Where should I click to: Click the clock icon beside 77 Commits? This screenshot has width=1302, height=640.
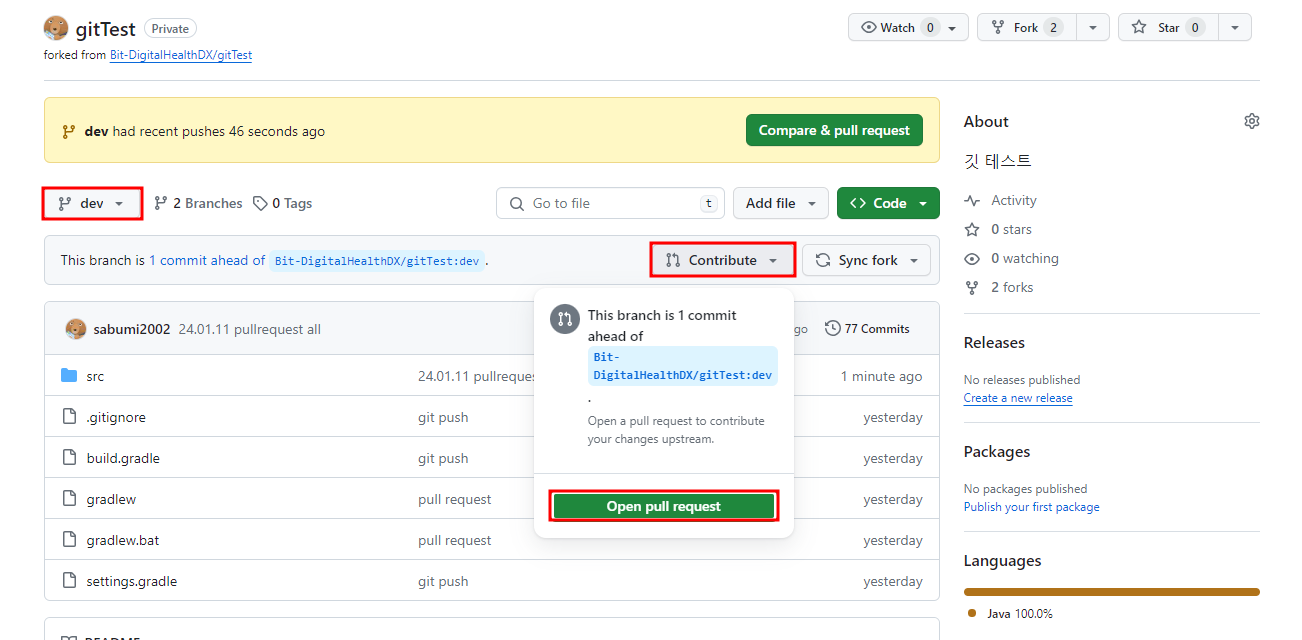832,328
